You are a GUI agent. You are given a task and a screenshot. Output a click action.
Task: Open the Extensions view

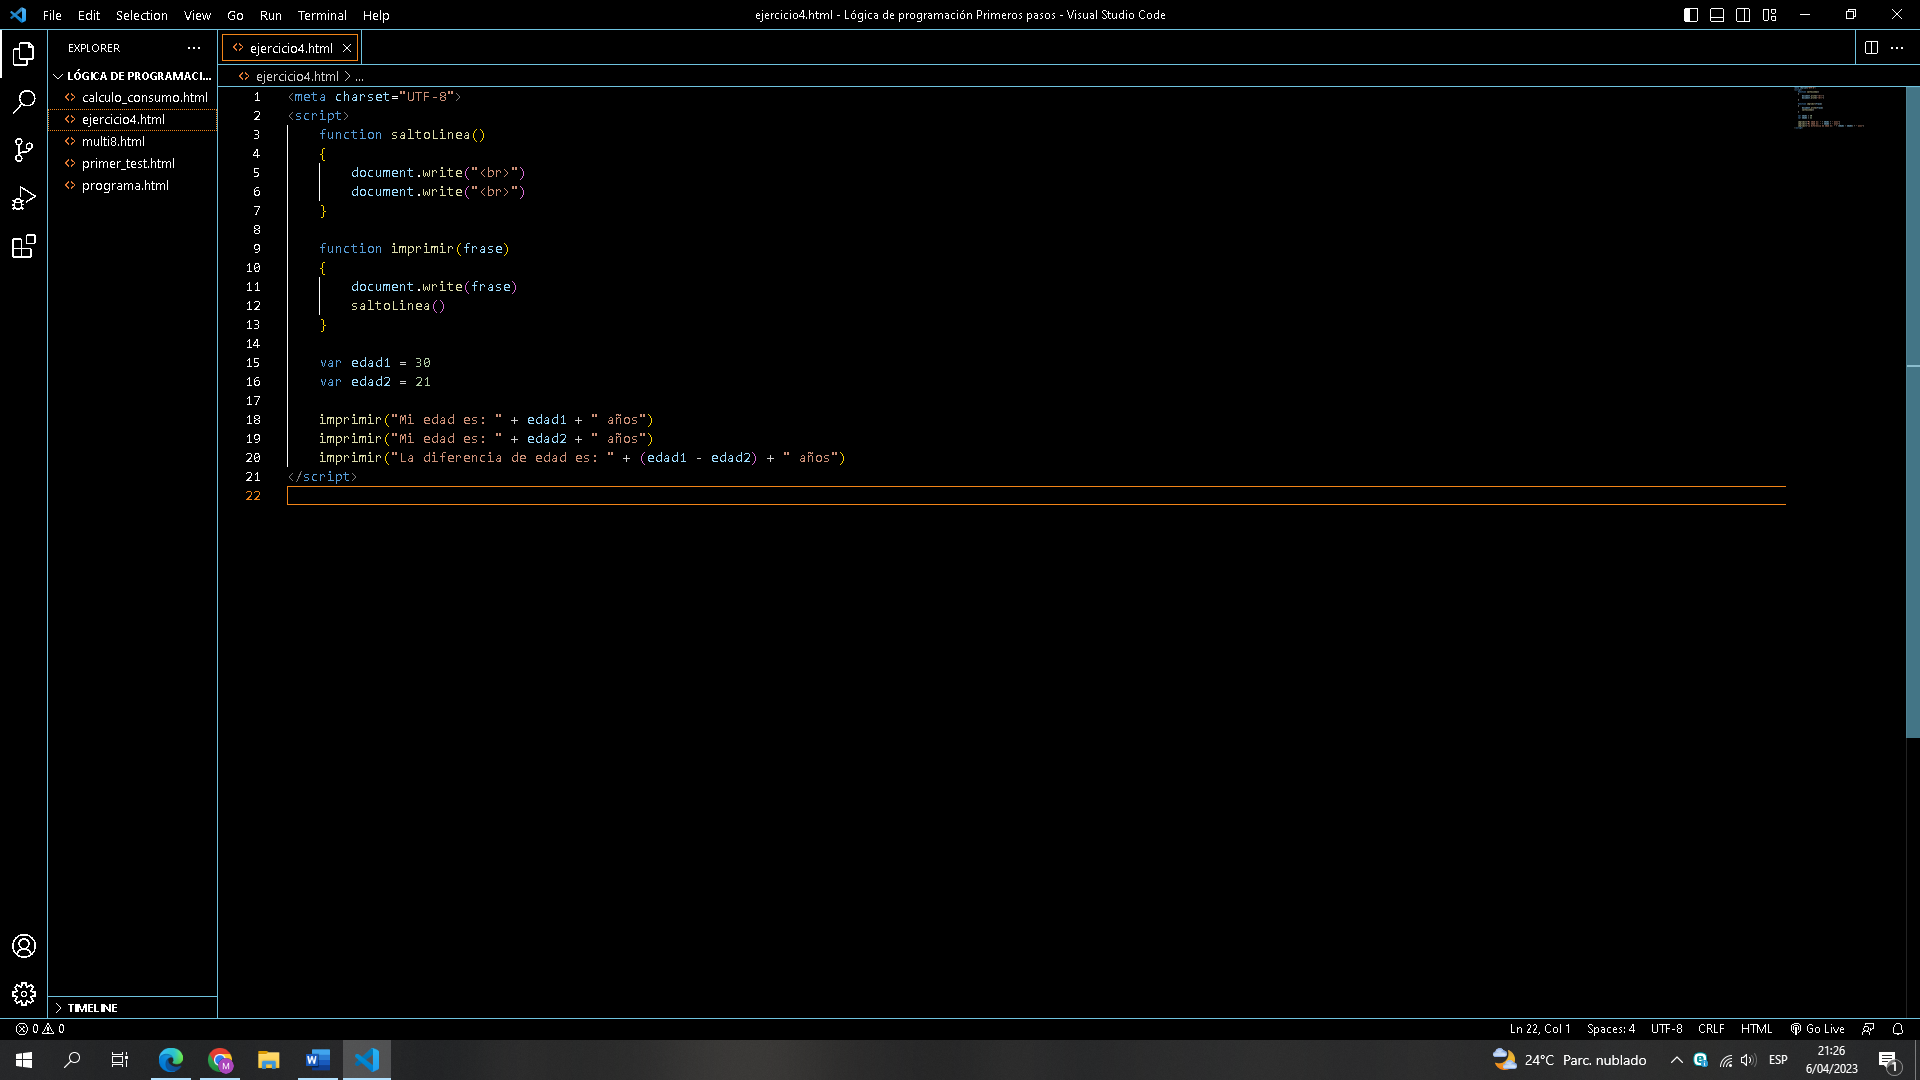(24, 246)
